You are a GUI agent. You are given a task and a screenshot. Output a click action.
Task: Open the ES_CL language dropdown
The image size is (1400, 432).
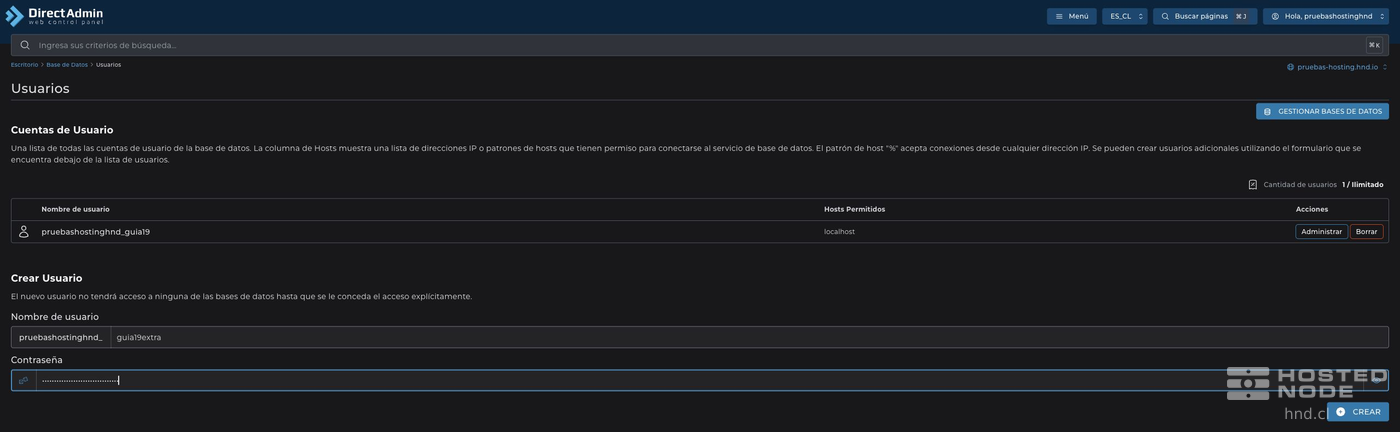click(x=1125, y=16)
